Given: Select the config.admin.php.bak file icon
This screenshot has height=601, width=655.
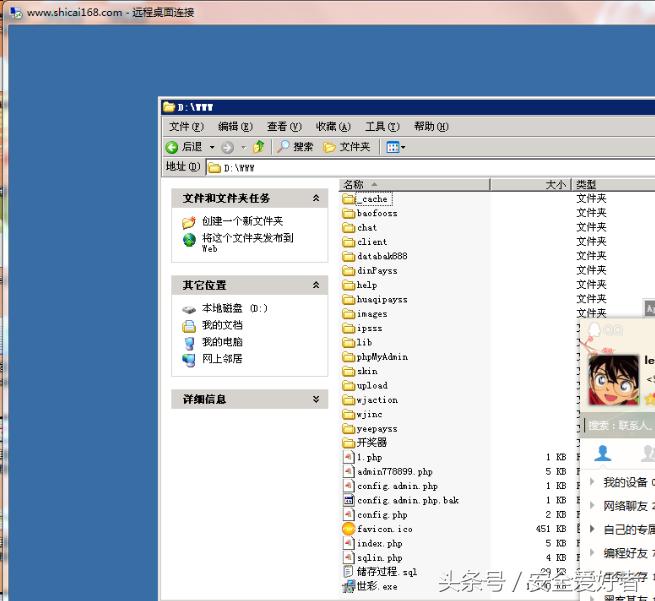Looking at the screenshot, I should click(x=348, y=500).
